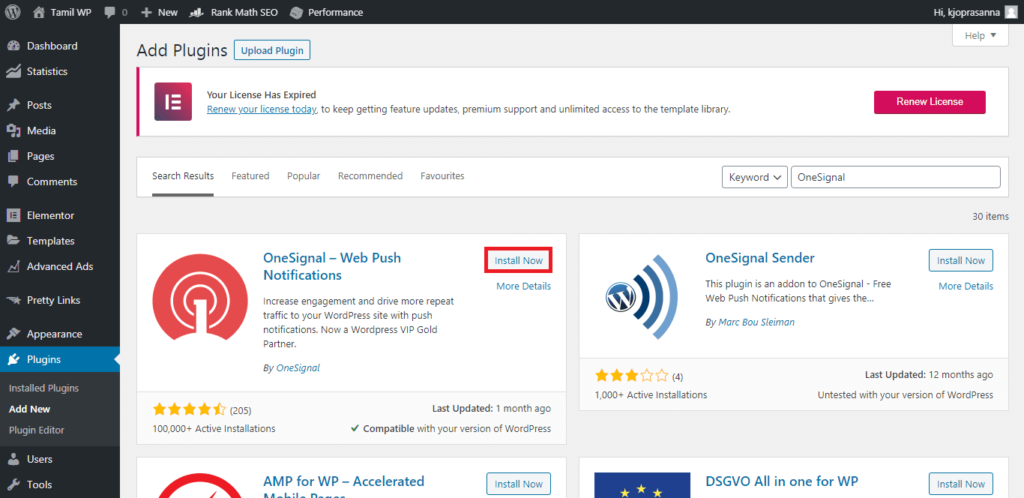The image size is (1024, 498).
Task: Open More Details for OneSignal Web Push
Action: pyautogui.click(x=523, y=287)
